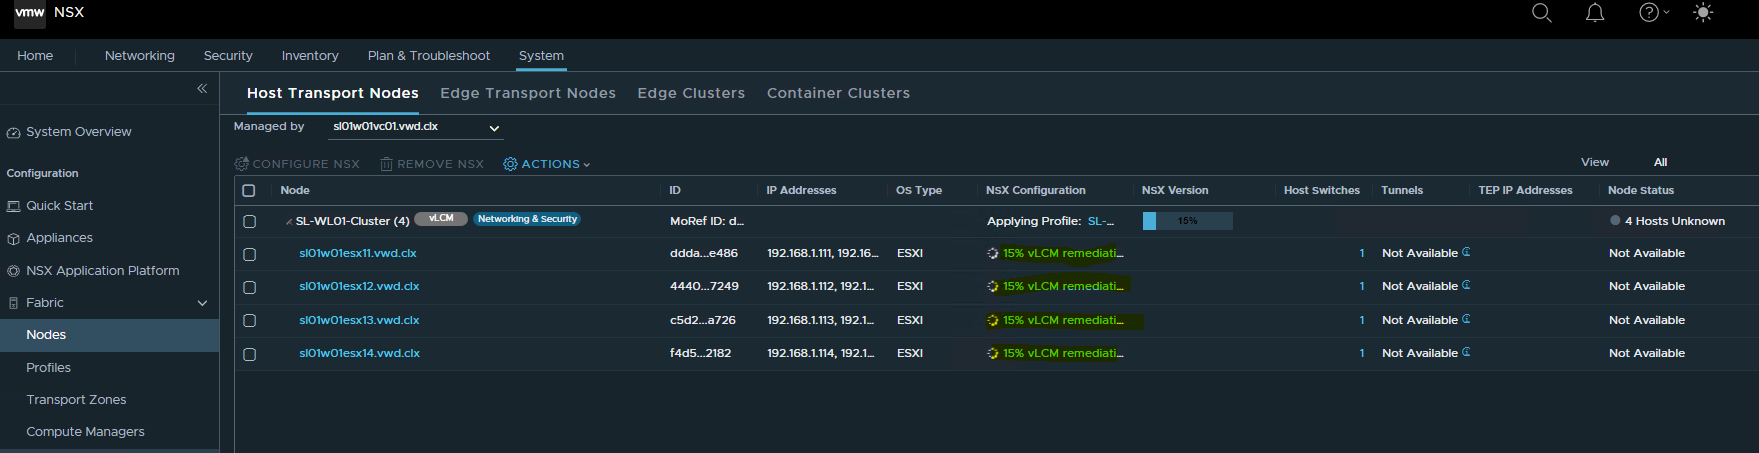Screen dimensions: 1759x453
Task: Open the View All selector
Action: (x=1660, y=162)
